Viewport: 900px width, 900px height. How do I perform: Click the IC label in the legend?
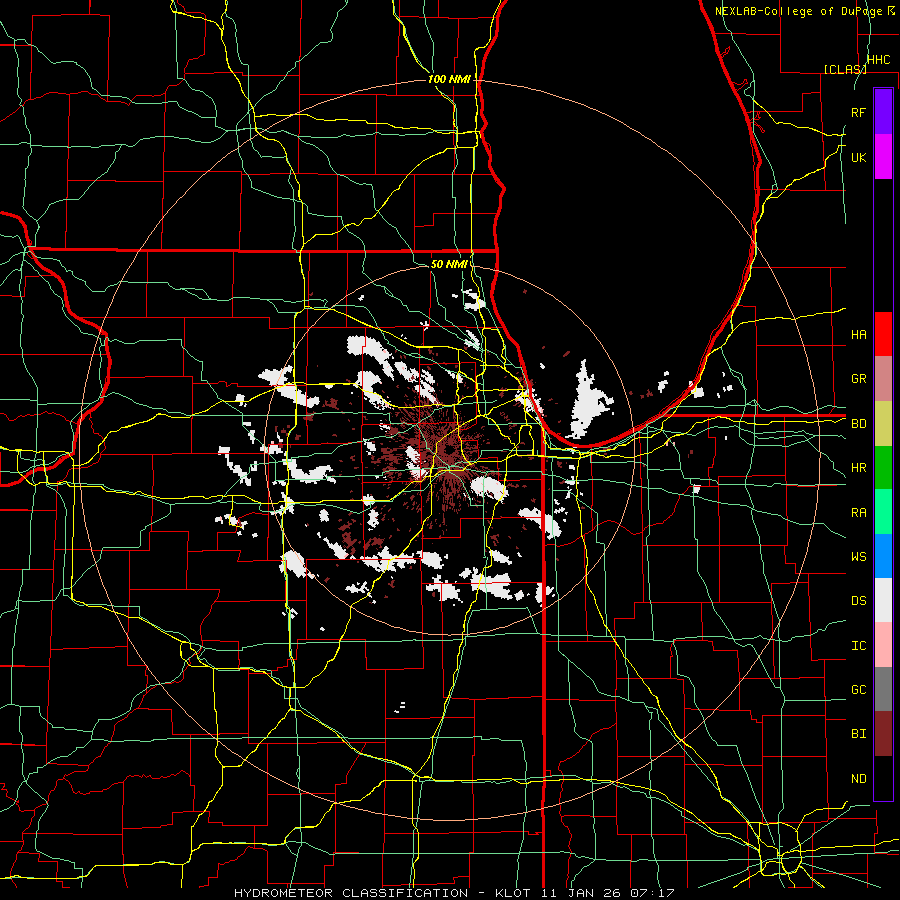click(x=858, y=646)
